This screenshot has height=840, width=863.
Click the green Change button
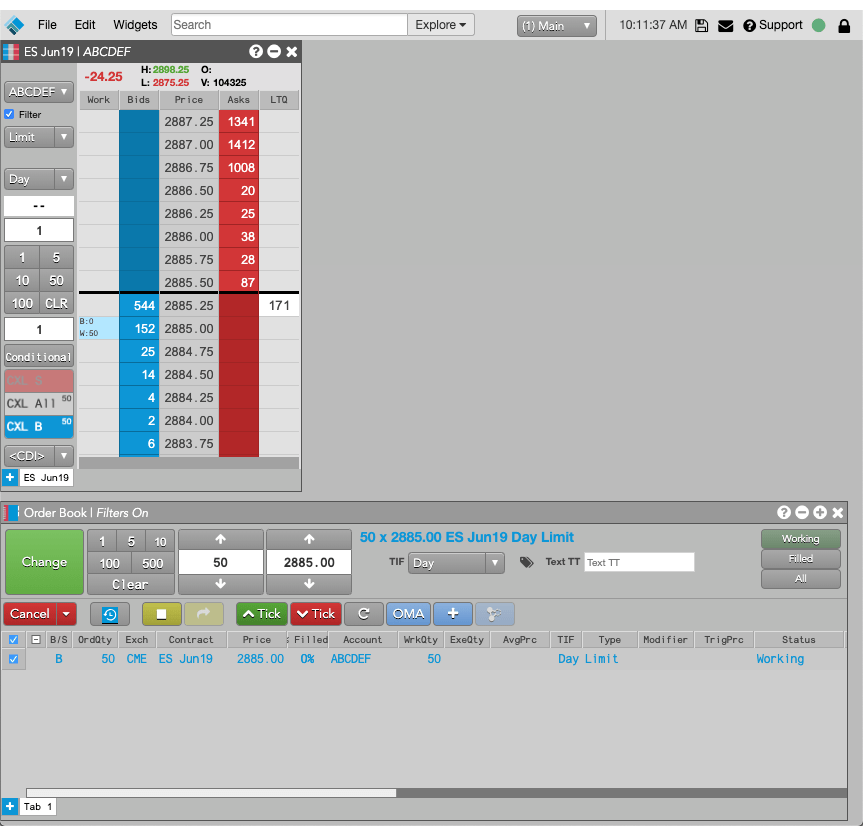(44, 561)
